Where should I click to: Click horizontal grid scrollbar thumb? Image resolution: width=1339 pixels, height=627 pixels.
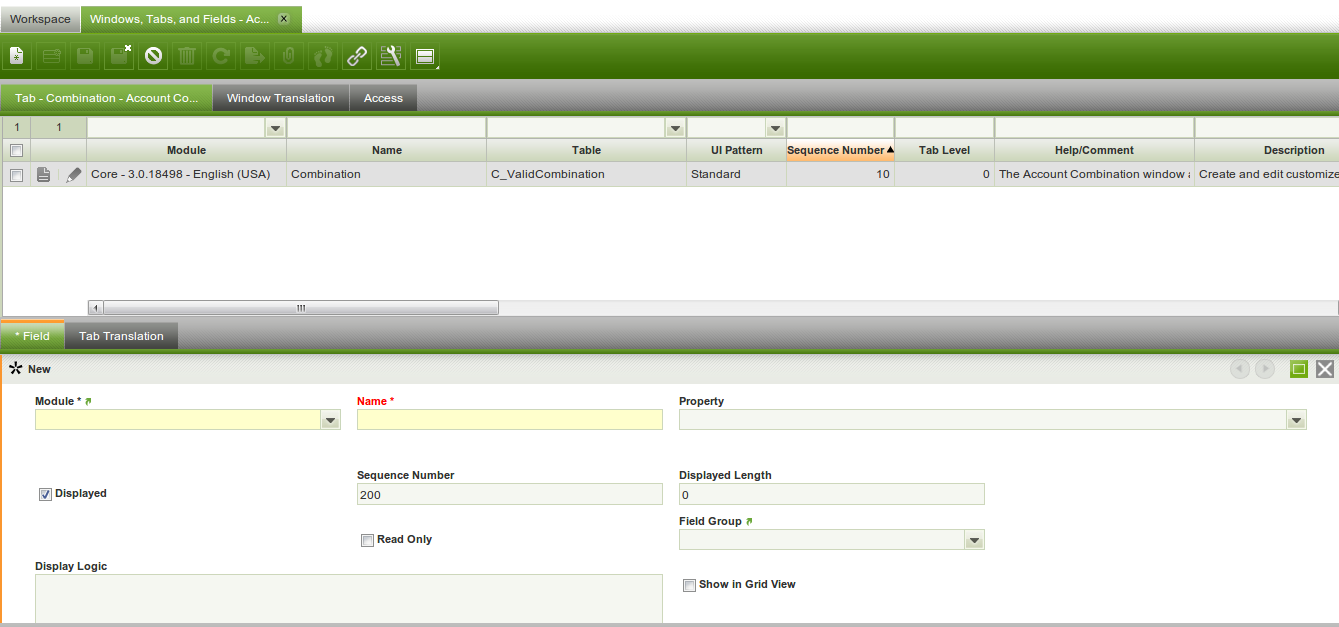point(300,308)
